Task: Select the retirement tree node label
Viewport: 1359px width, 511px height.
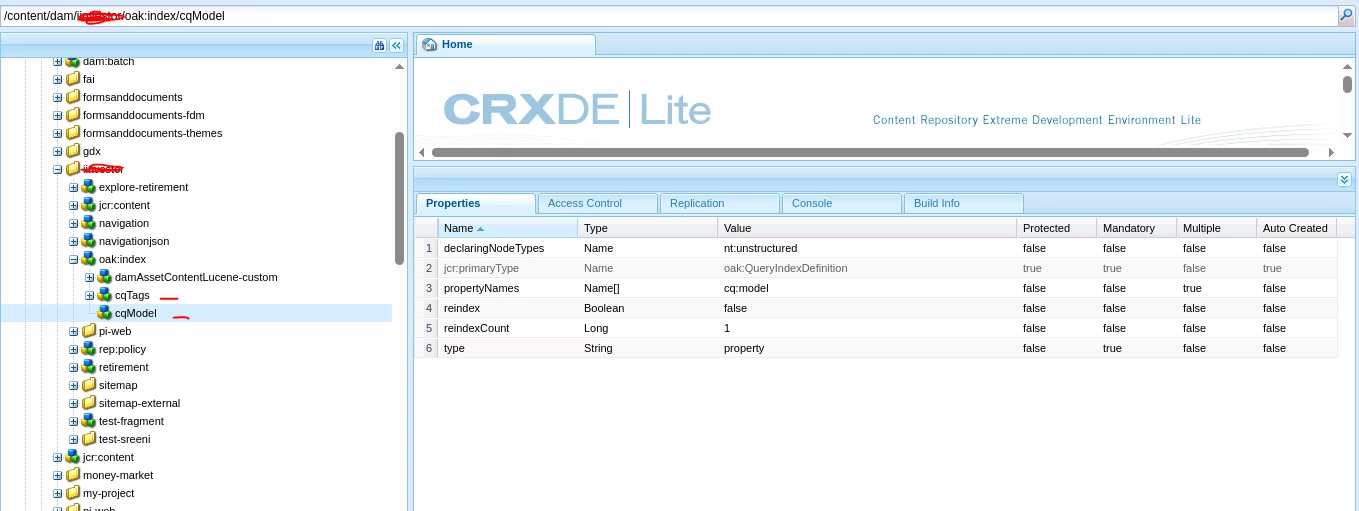Action: tap(124, 367)
